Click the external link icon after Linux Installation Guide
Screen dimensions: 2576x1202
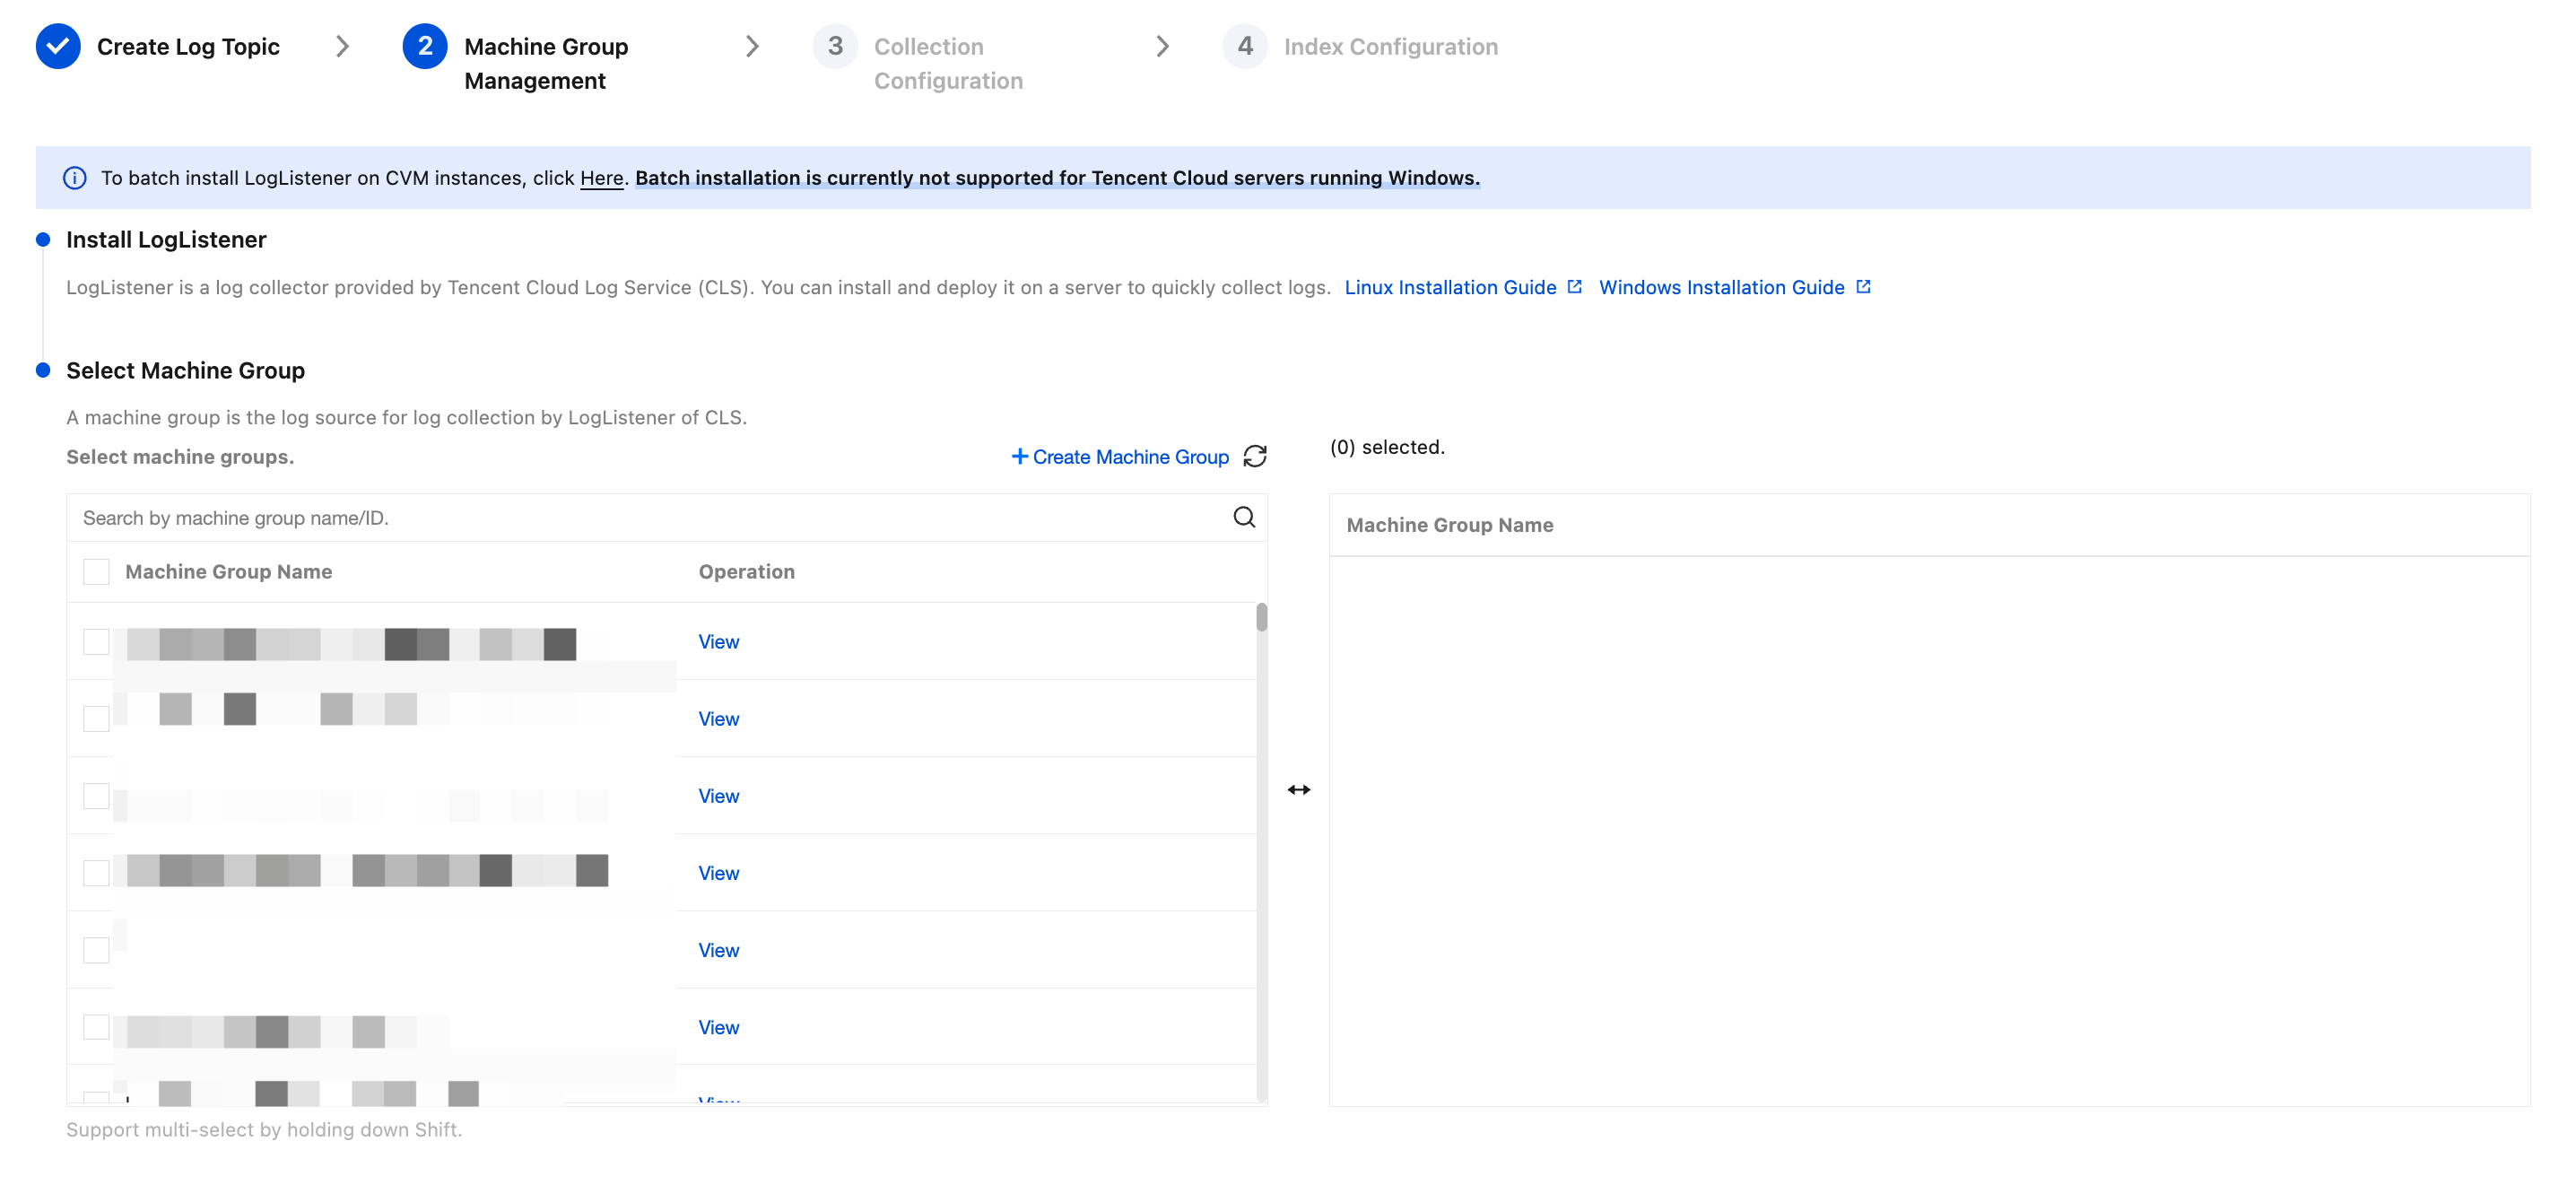[x=1574, y=287]
